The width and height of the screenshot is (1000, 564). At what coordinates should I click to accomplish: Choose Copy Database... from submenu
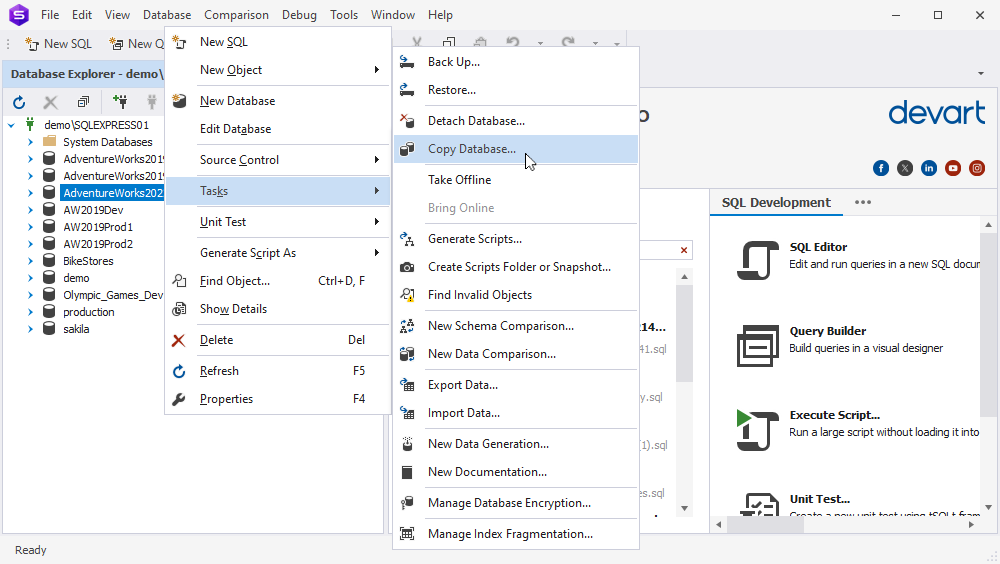516,149
